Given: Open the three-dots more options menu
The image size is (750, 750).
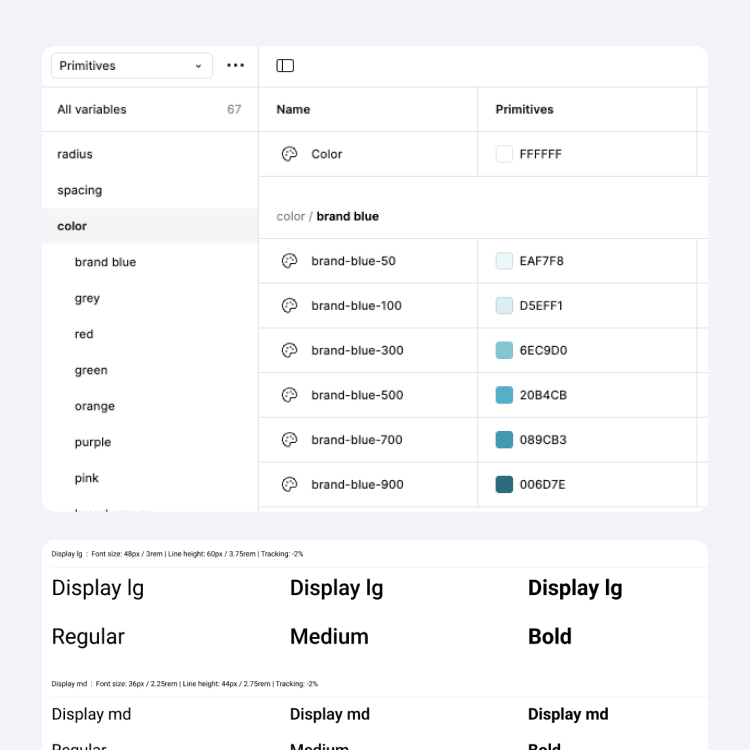Looking at the screenshot, I should [235, 66].
